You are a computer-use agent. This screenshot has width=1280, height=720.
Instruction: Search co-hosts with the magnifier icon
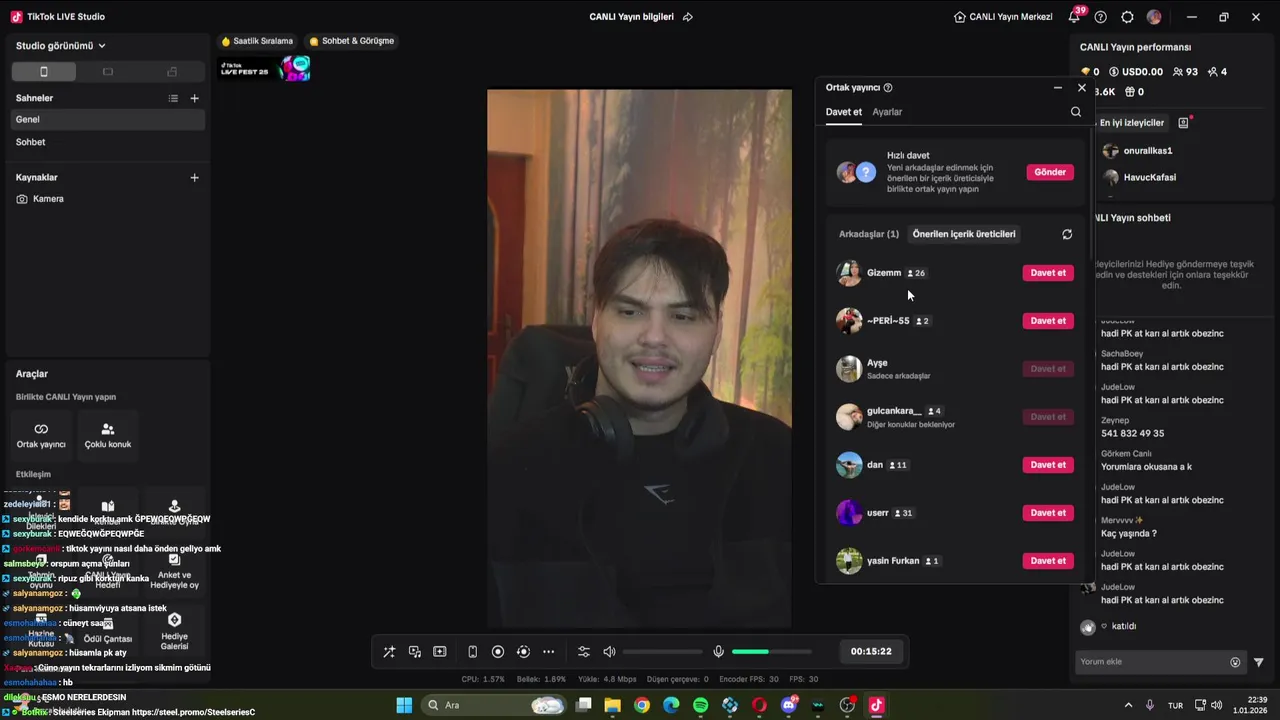click(1076, 112)
